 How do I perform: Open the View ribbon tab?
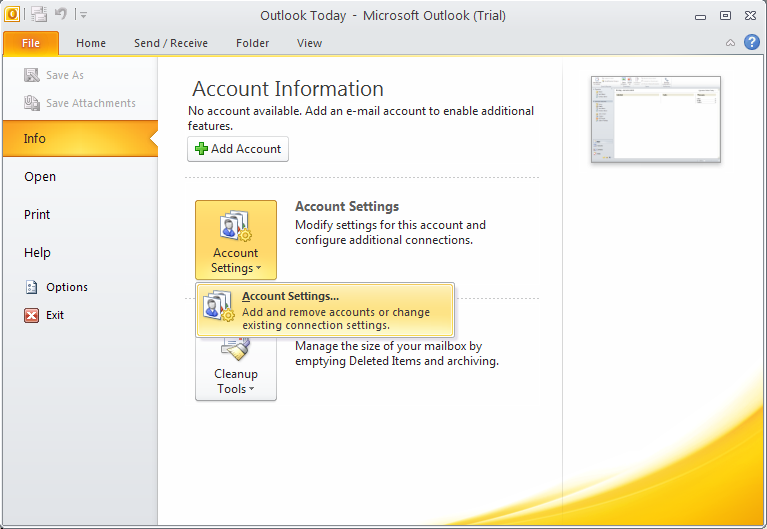point(309,43)
